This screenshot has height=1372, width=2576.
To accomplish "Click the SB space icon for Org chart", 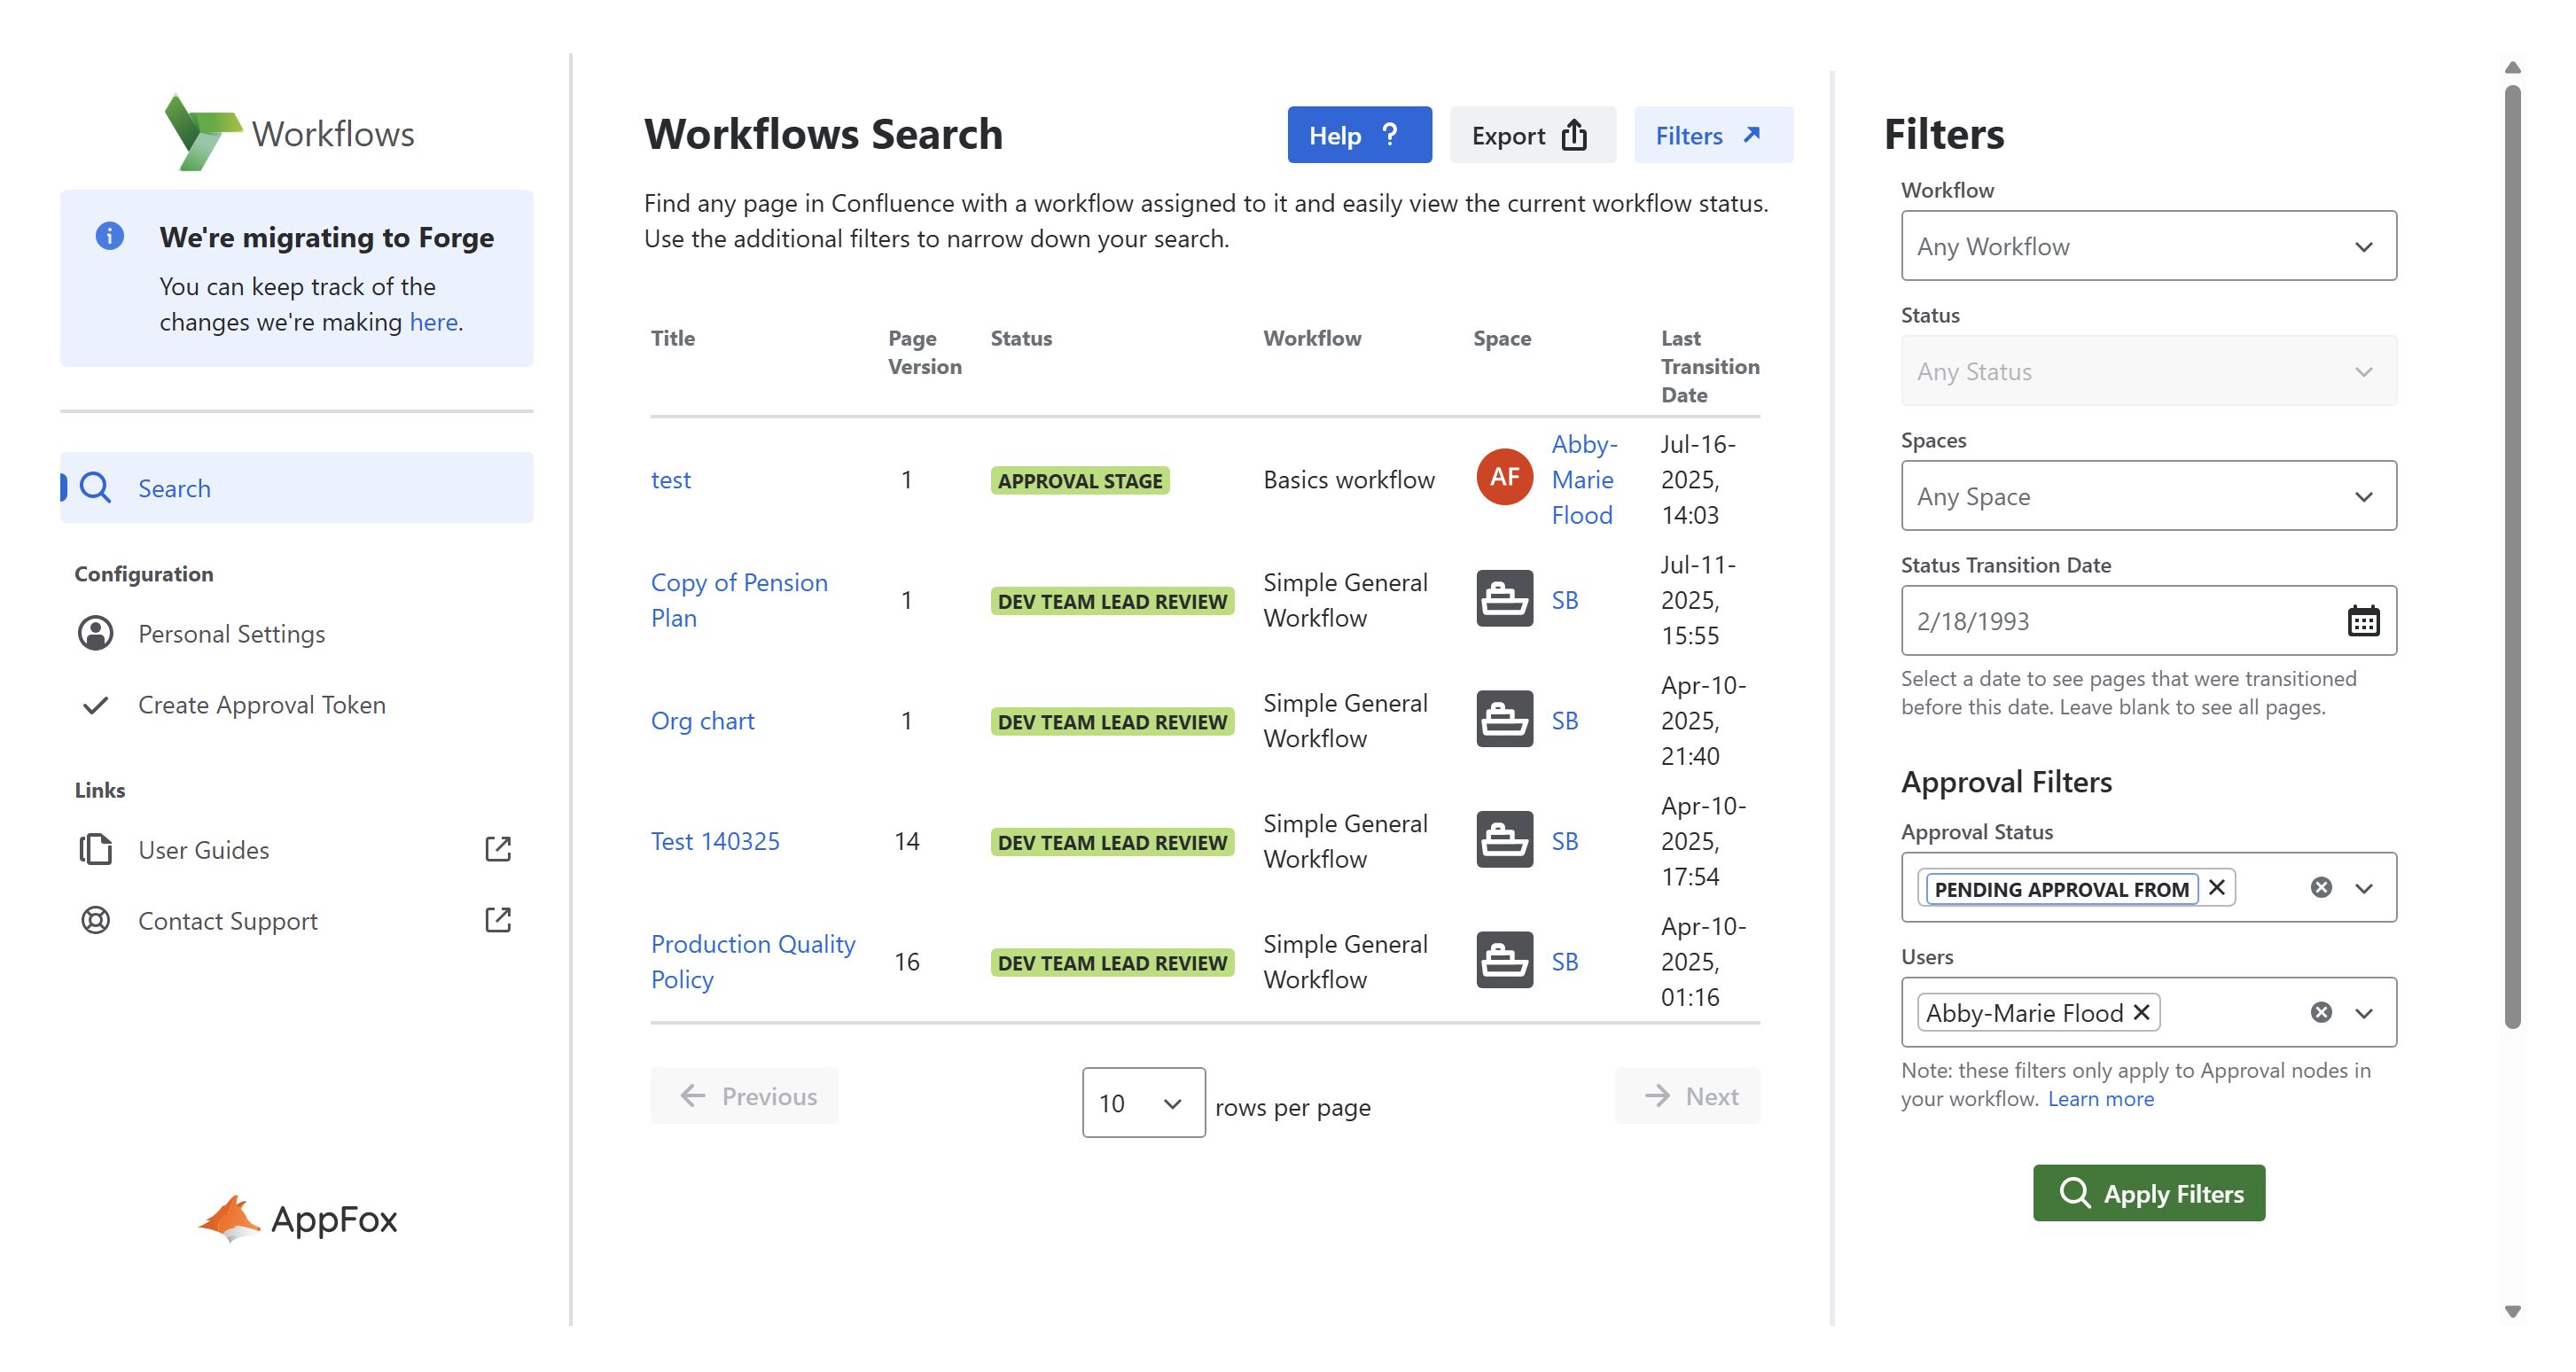I will [1503, 720].
